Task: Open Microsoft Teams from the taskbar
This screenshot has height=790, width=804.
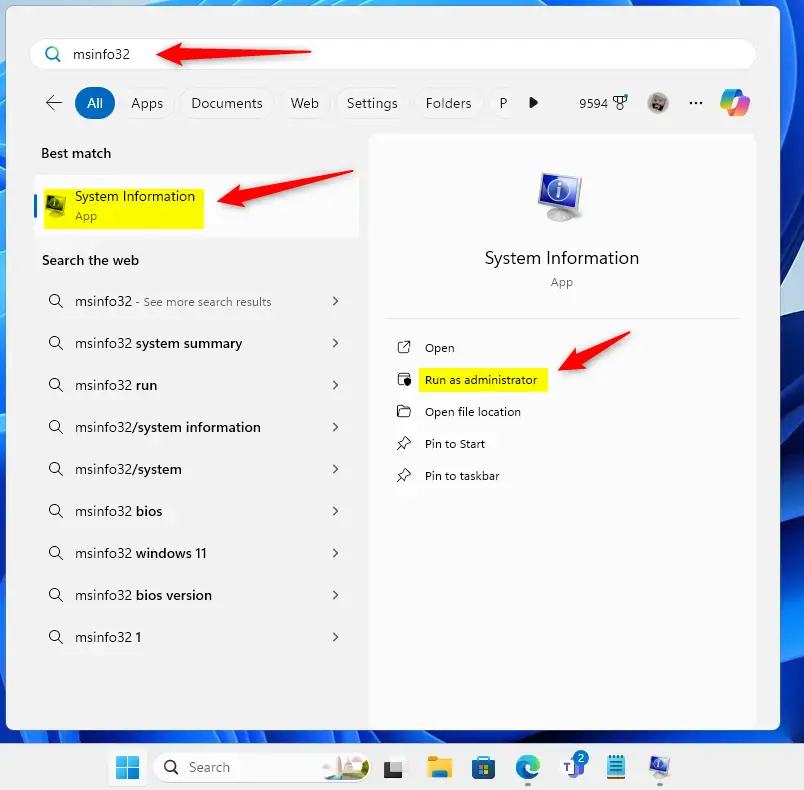Action: coord(573,765)
